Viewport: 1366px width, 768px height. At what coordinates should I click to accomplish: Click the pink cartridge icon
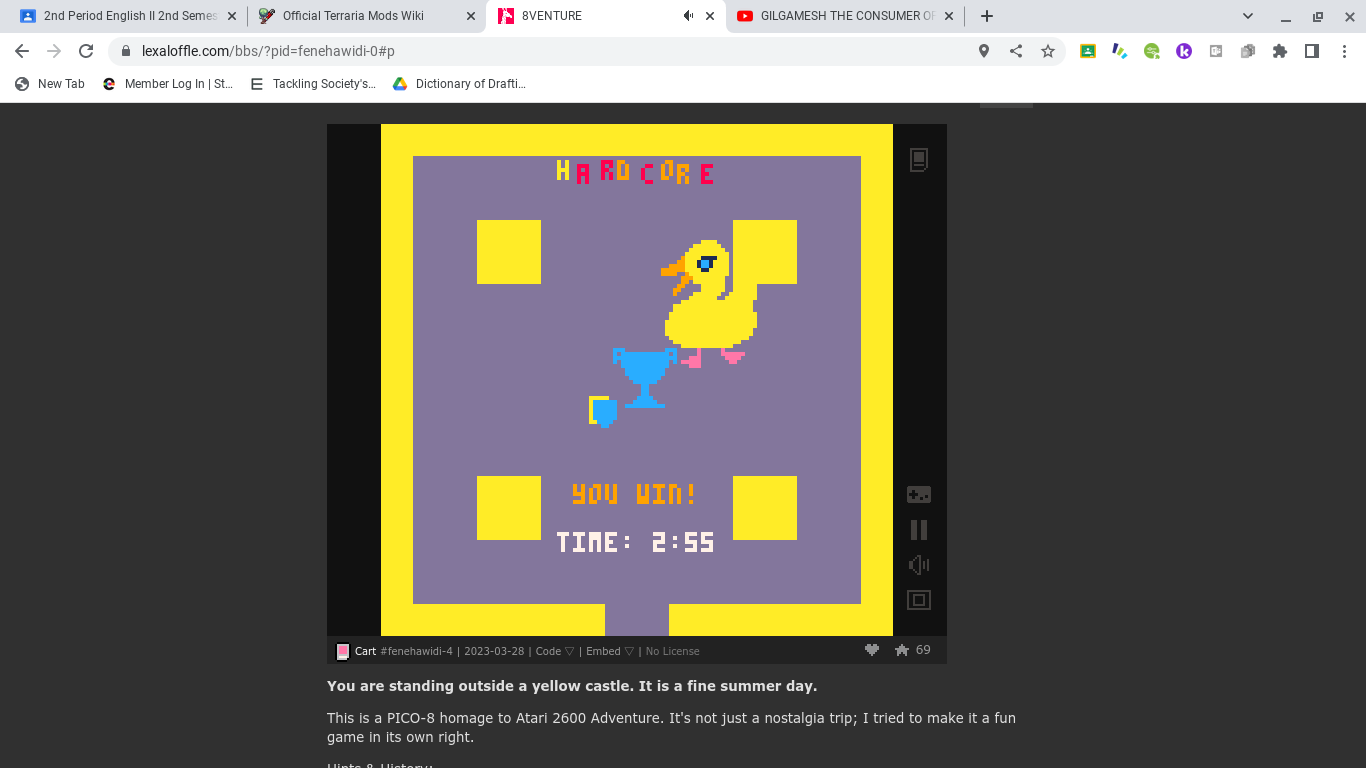point(342,651)
